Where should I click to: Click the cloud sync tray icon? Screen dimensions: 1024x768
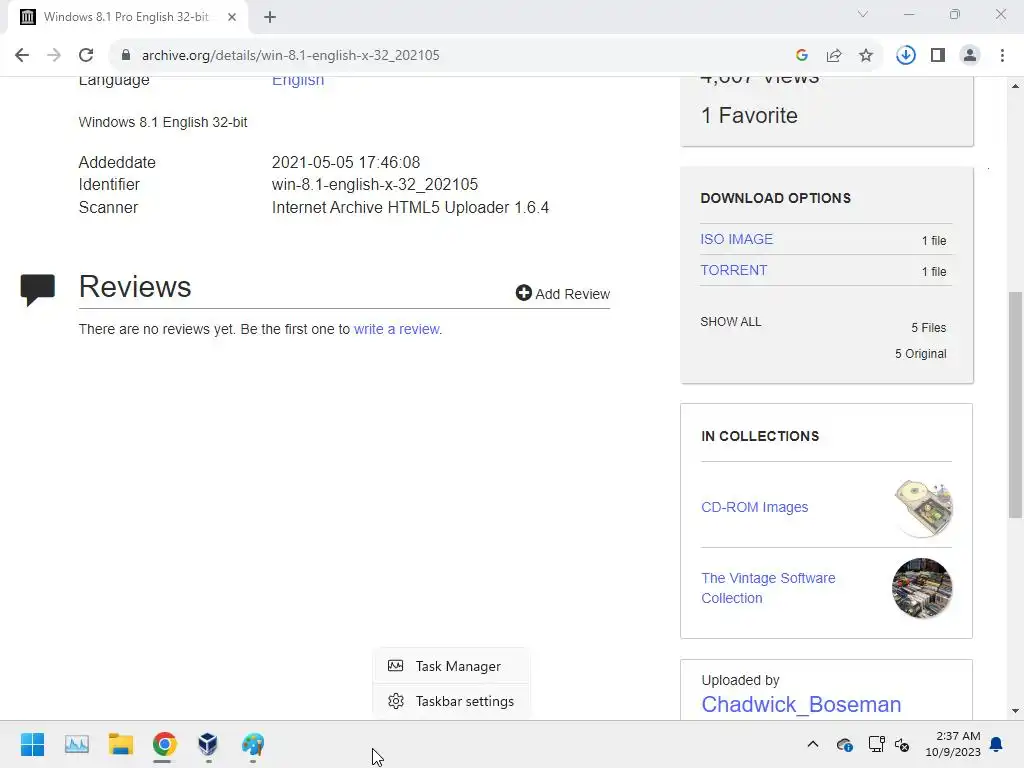pos(844,744)
